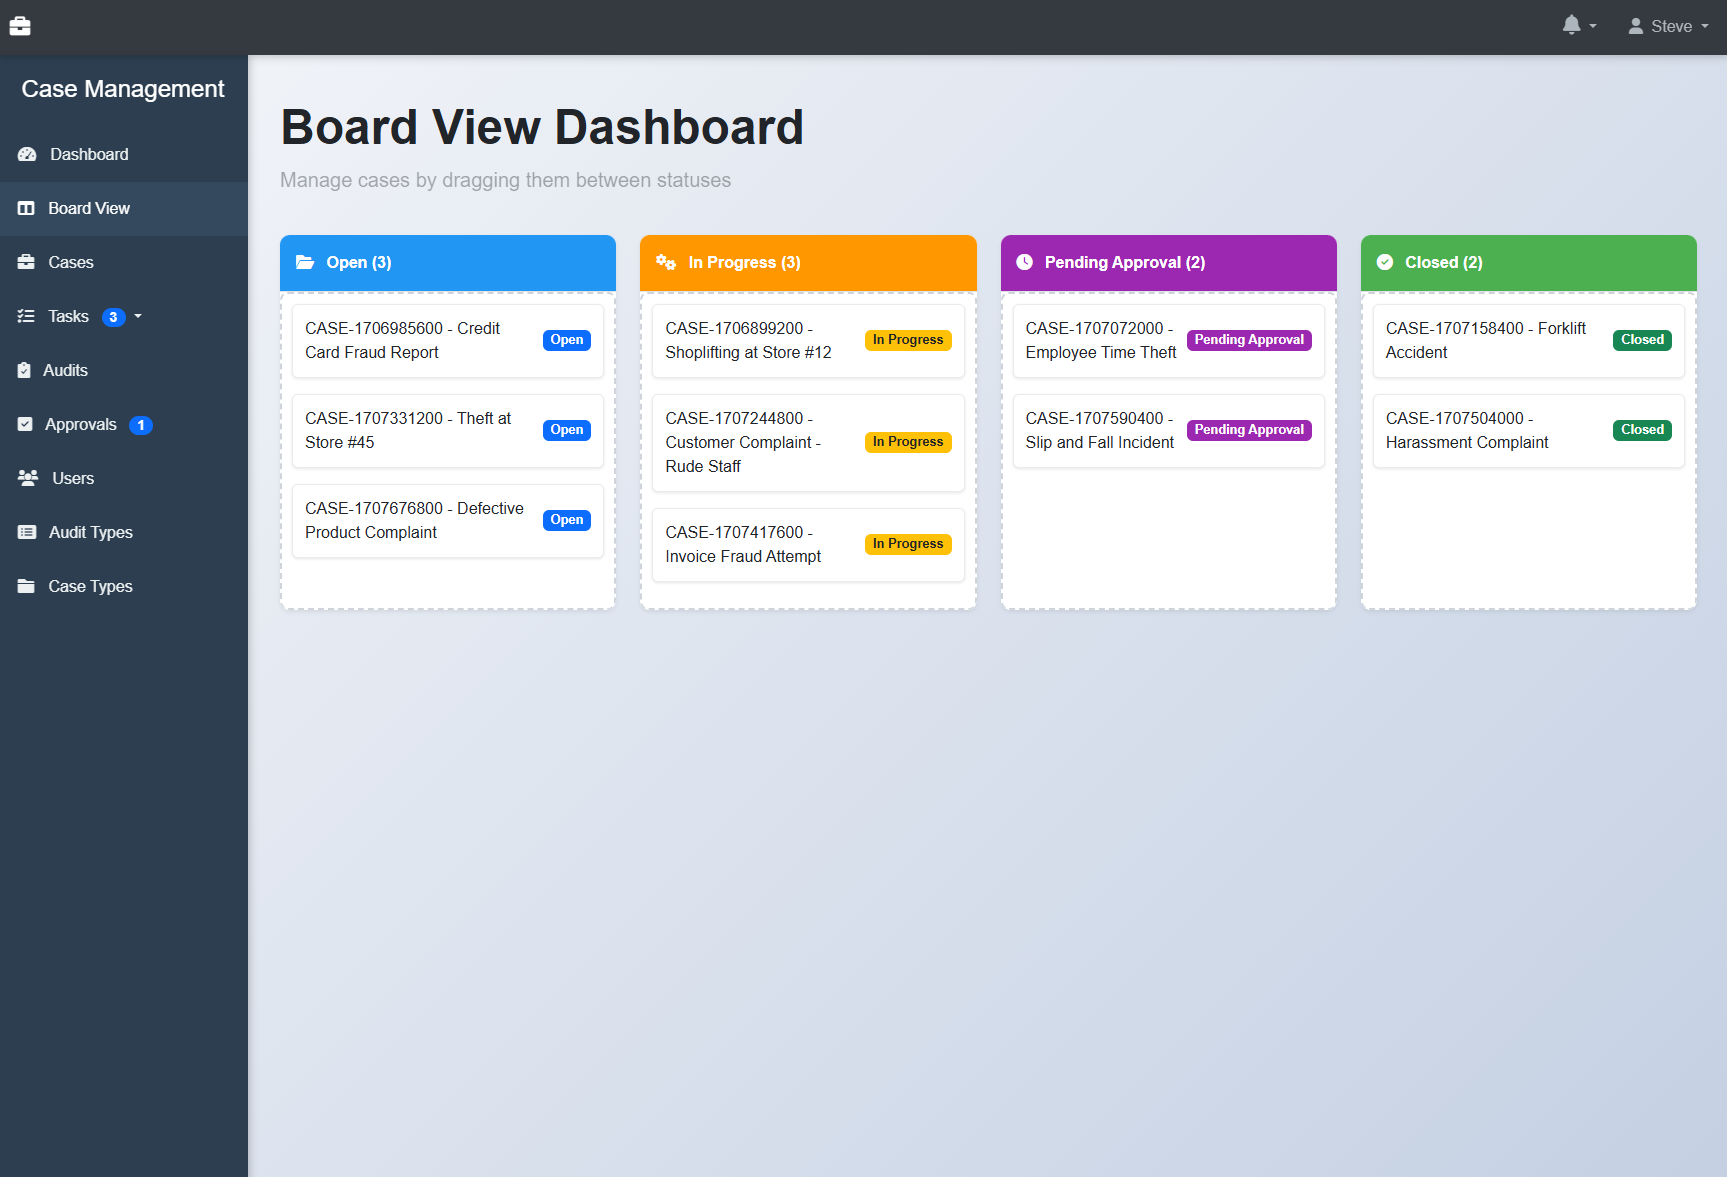This screenshot has height=1177, width=1727.
Task: Click the Dashboard gauge icon in sidebar
Action: coord(27,154)
